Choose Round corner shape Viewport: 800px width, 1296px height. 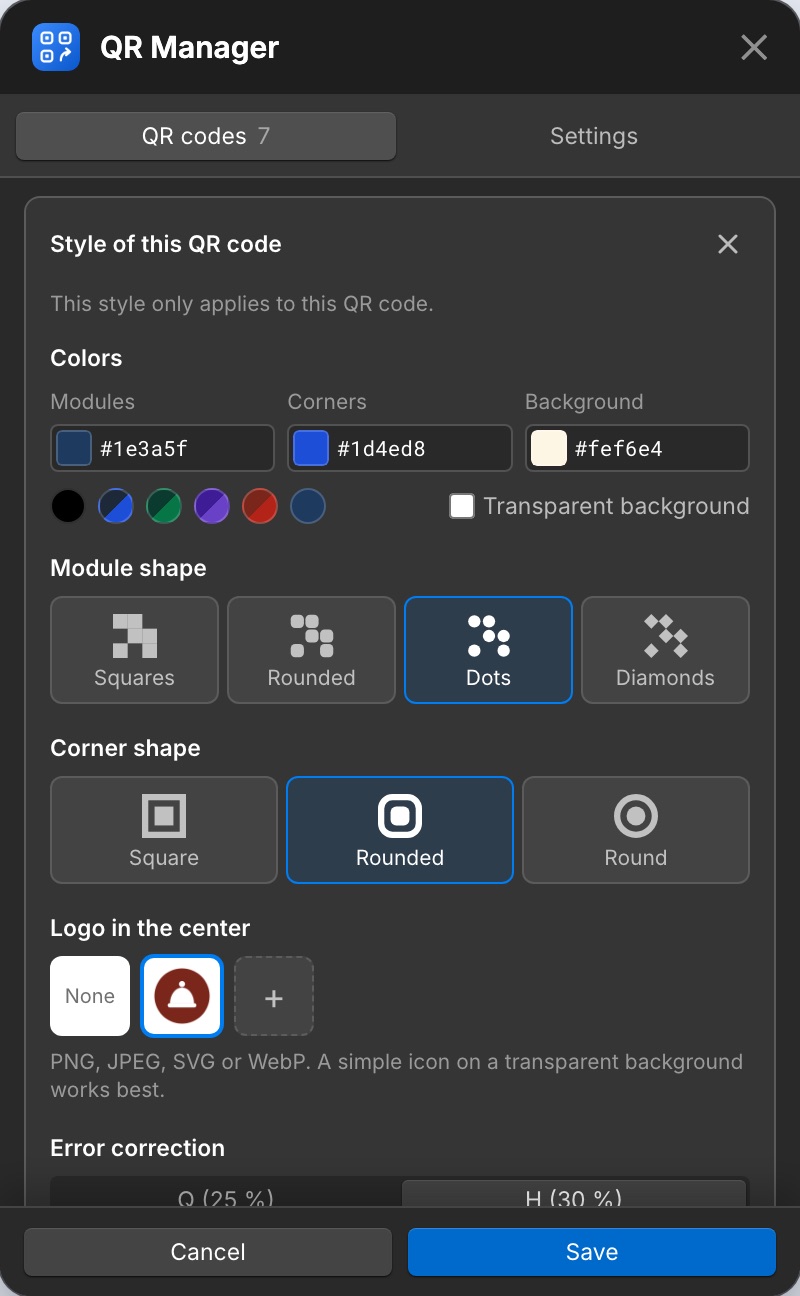click(636, 830)
